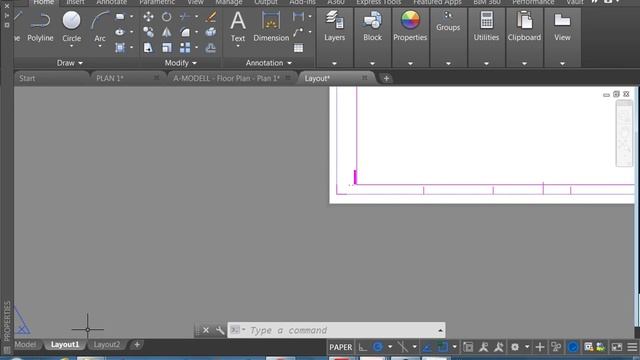This screenshot has width=640, height=360.
Task: Activate the Fillet tool in Modify panel
Action: tap(185, 32)
